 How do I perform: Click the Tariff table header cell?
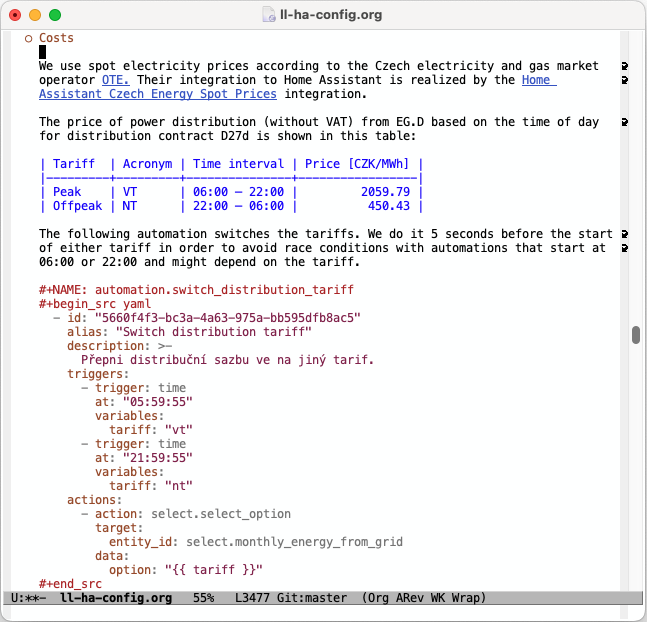(74, 164)
